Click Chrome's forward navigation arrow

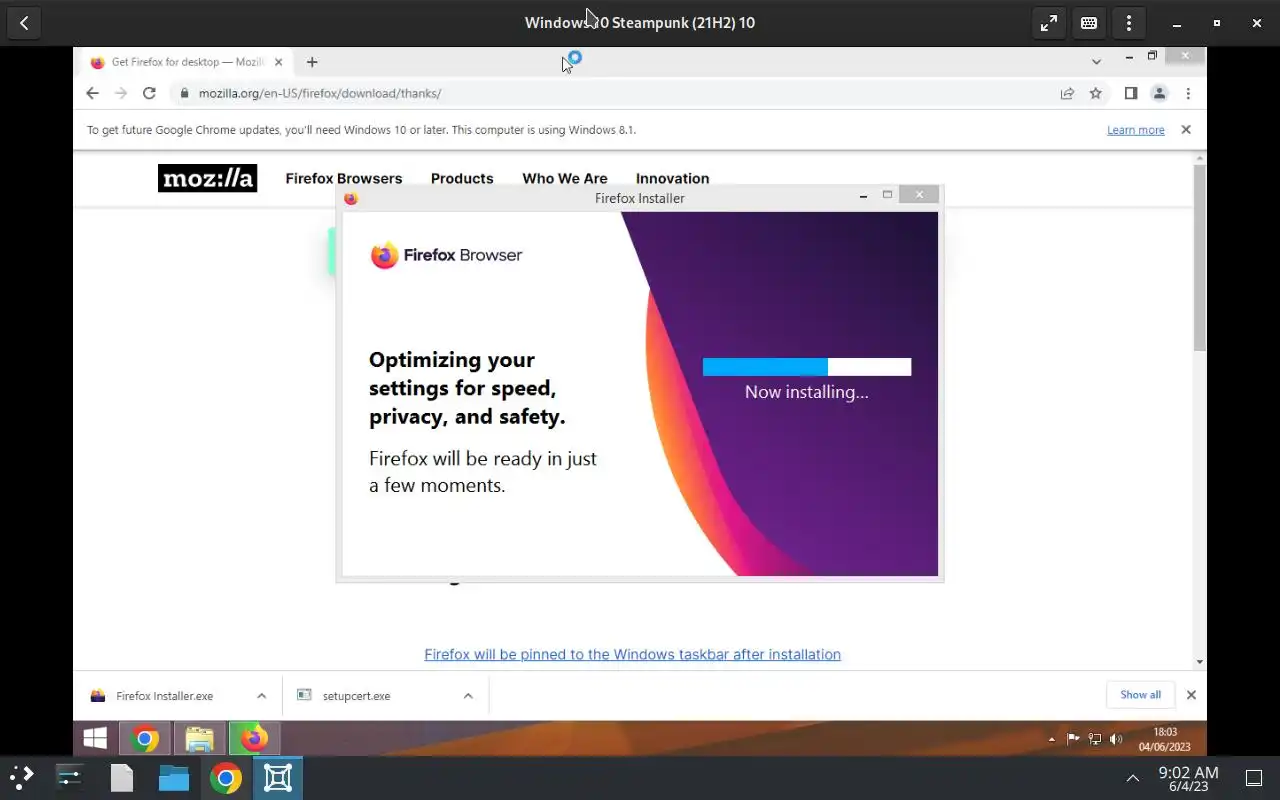pos(121,93)
